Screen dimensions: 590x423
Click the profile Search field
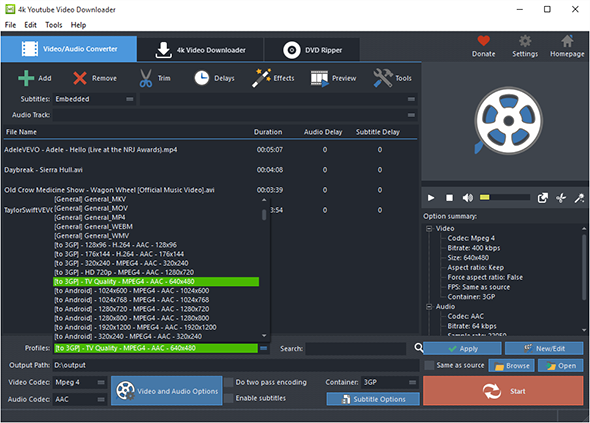pyautogui.click(x=356, y=348)
